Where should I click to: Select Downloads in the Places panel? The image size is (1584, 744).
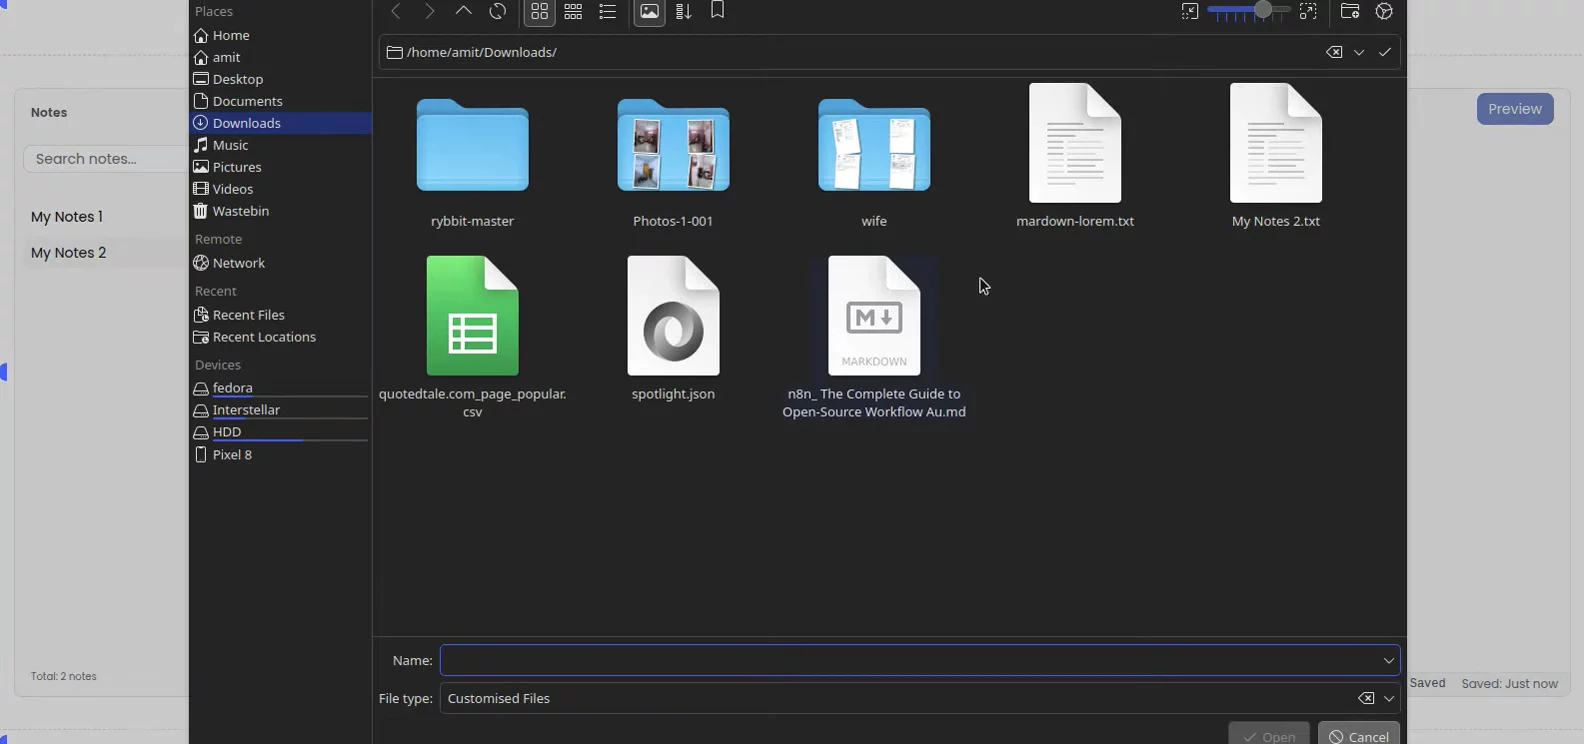pyautogui.click(x=280, y=123)
